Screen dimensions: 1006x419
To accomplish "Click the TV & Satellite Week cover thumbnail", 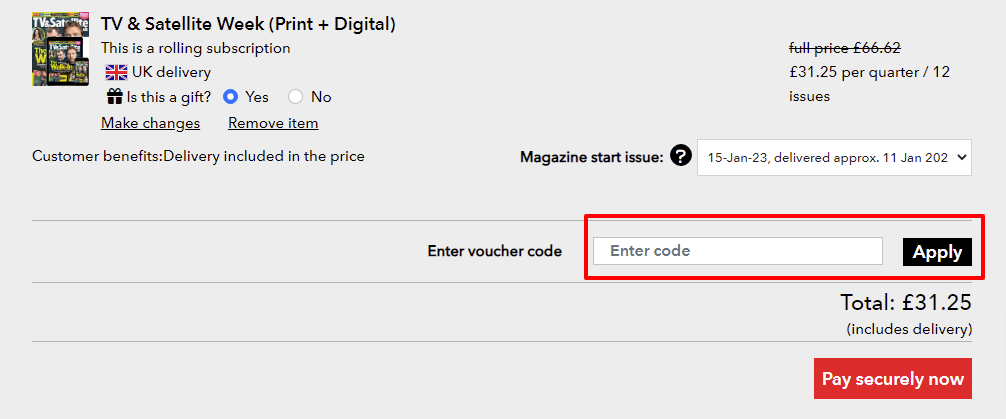I will (60, 49).
